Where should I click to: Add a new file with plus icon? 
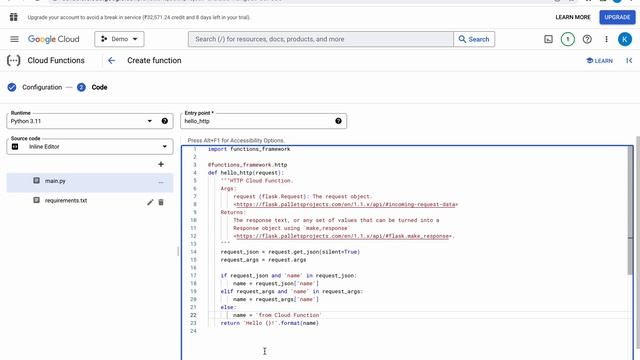(161, 164)
